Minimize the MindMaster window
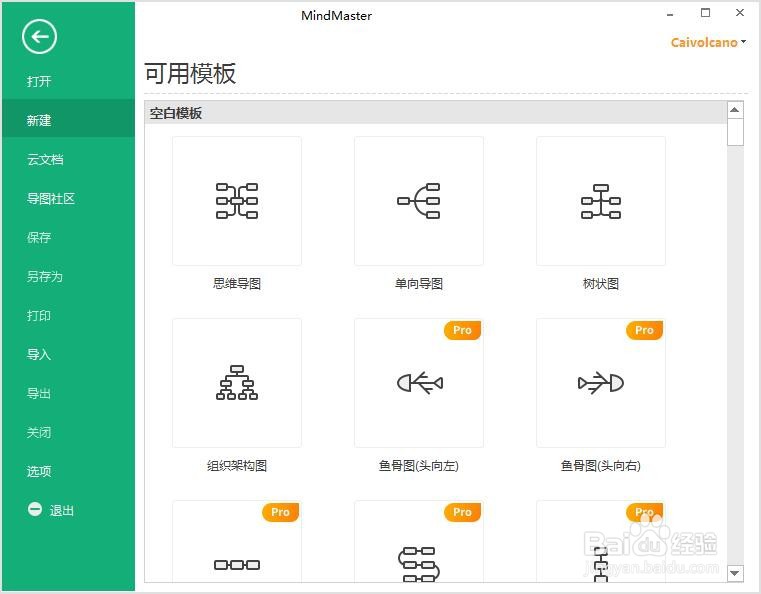 (x=670, y=15)
